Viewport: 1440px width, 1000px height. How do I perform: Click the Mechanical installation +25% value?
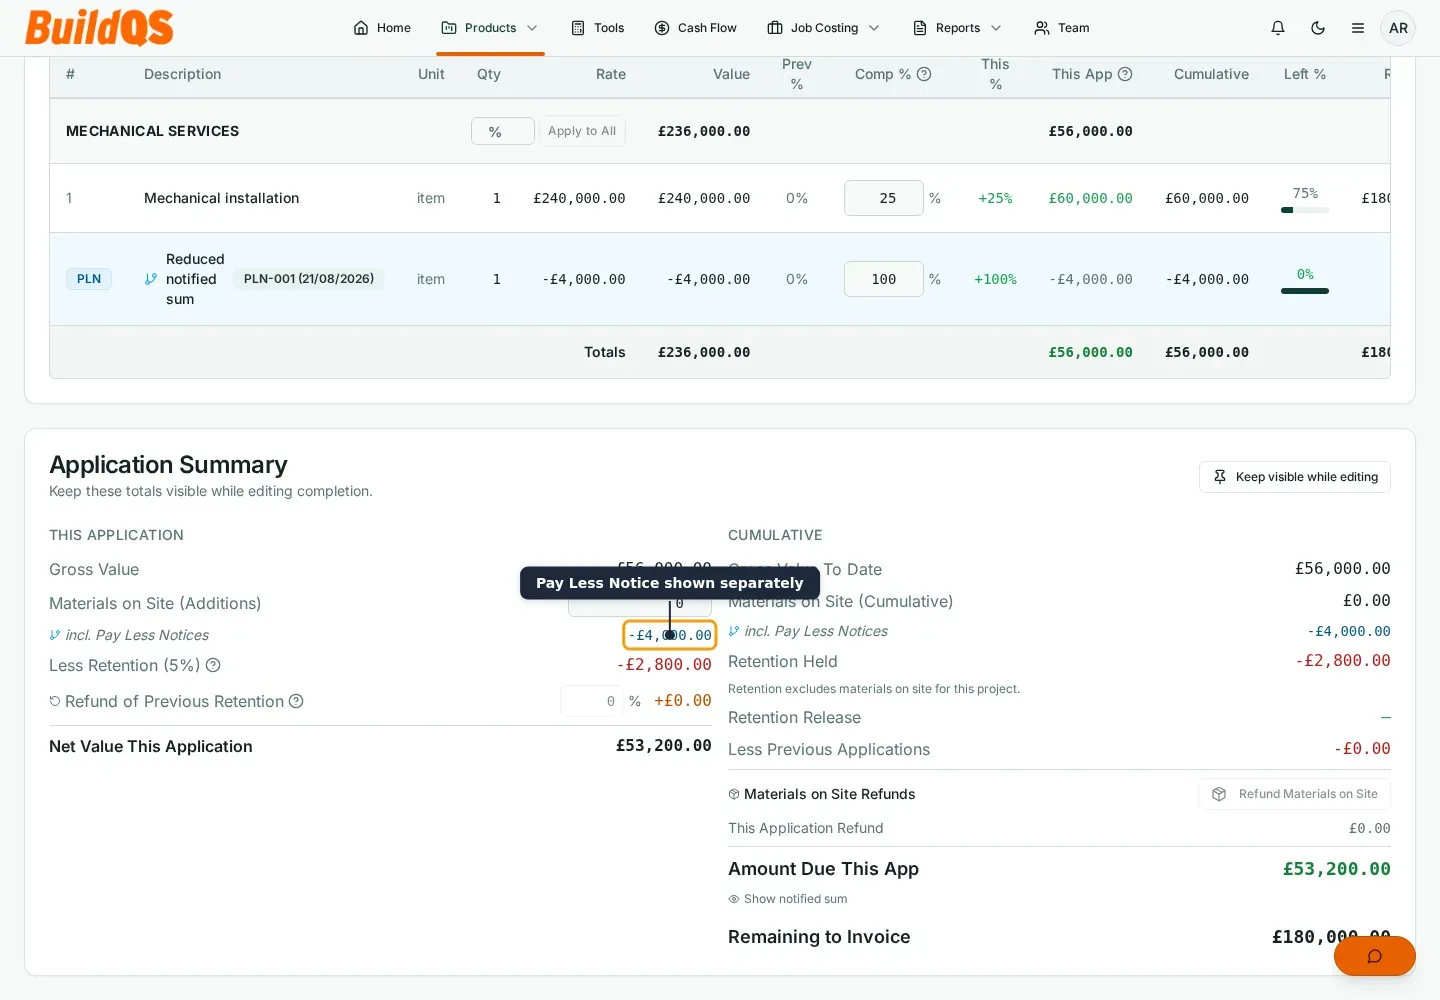[x=995, y=198]
